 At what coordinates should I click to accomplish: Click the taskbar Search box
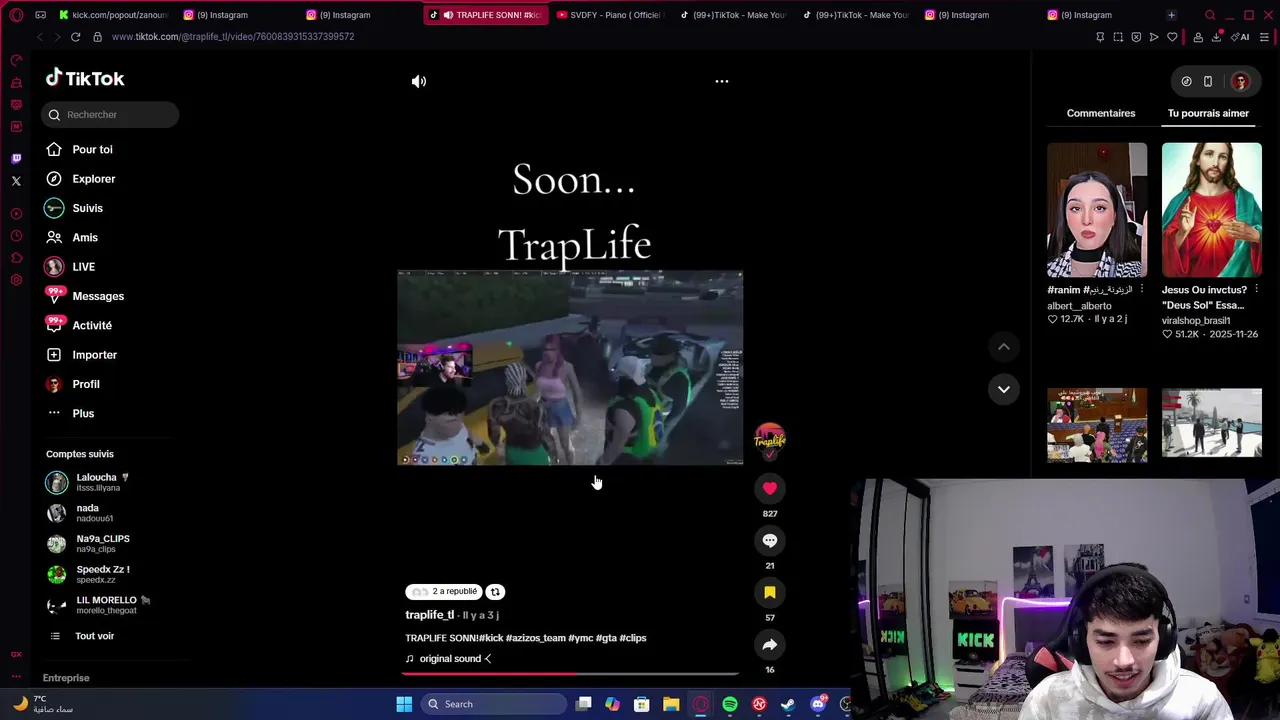(x=495, y=704)
